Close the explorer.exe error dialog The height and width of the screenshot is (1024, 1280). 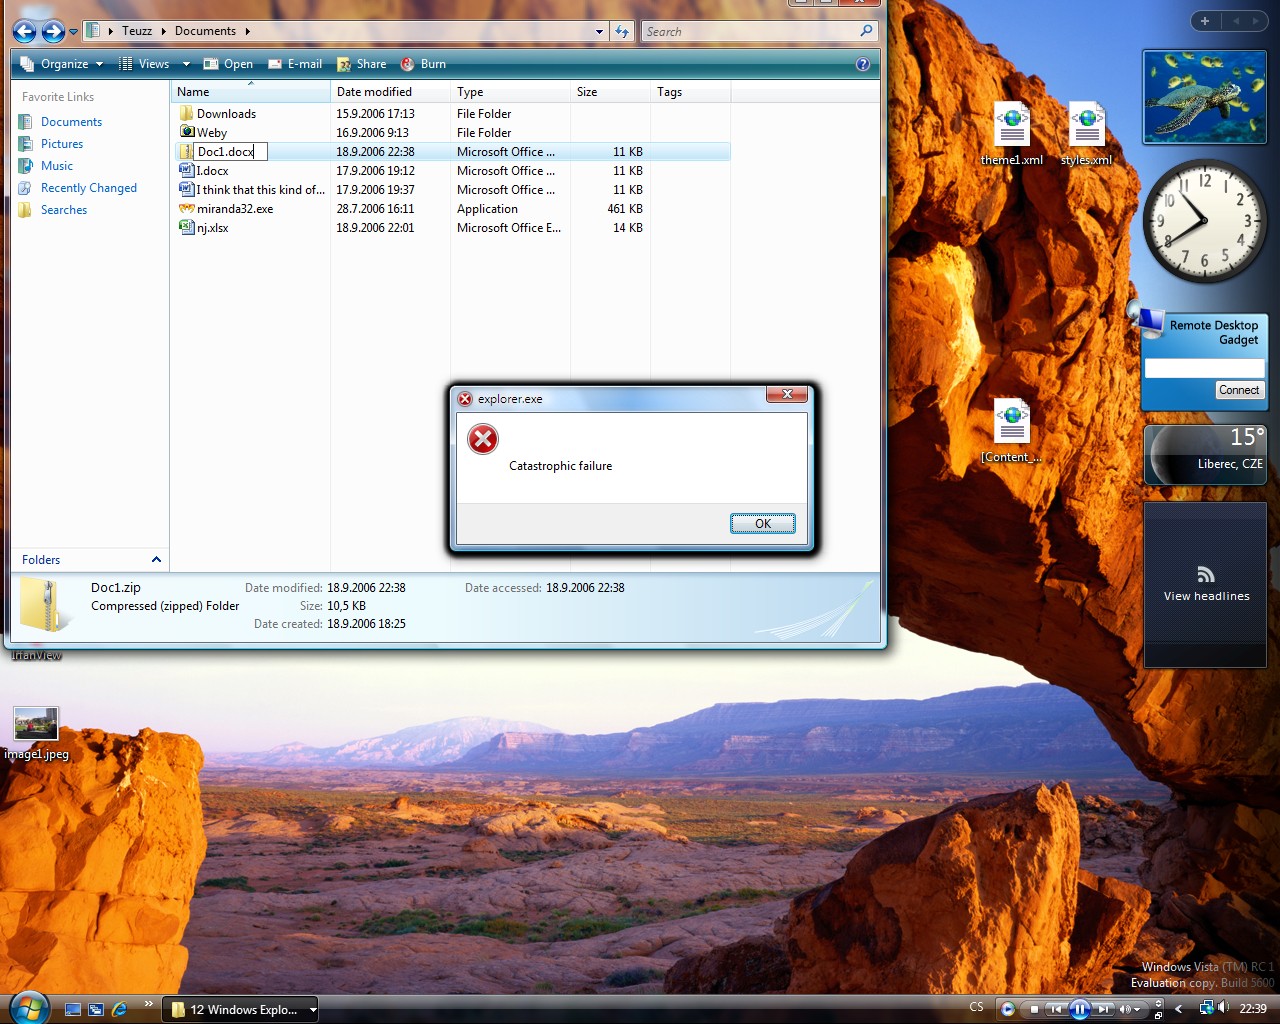(787, 395)
